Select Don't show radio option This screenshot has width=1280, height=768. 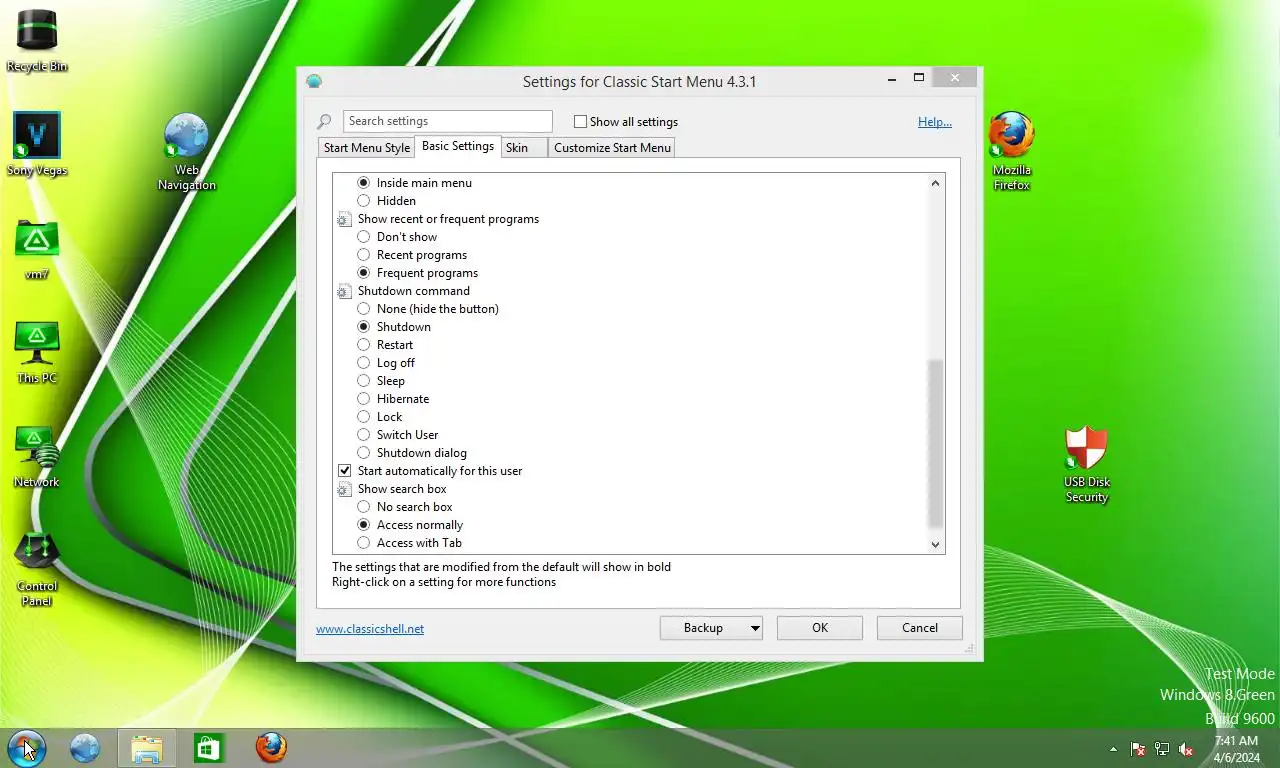tap(364, 237)
